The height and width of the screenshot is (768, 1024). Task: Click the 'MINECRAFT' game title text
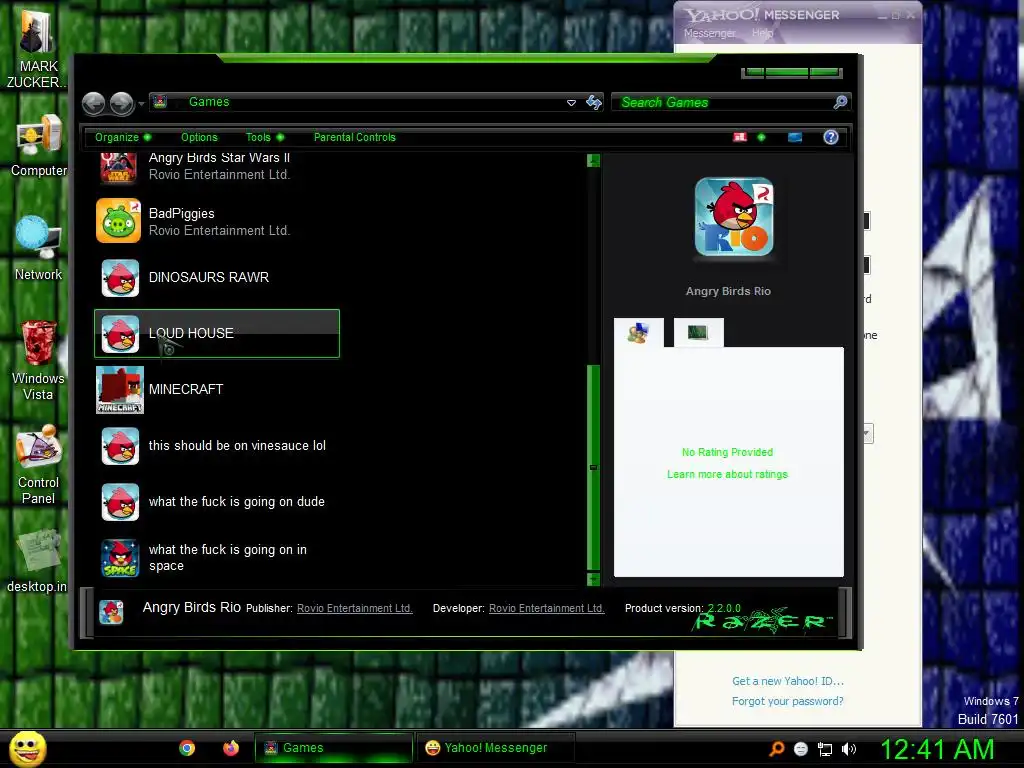[x=186, y=389]
